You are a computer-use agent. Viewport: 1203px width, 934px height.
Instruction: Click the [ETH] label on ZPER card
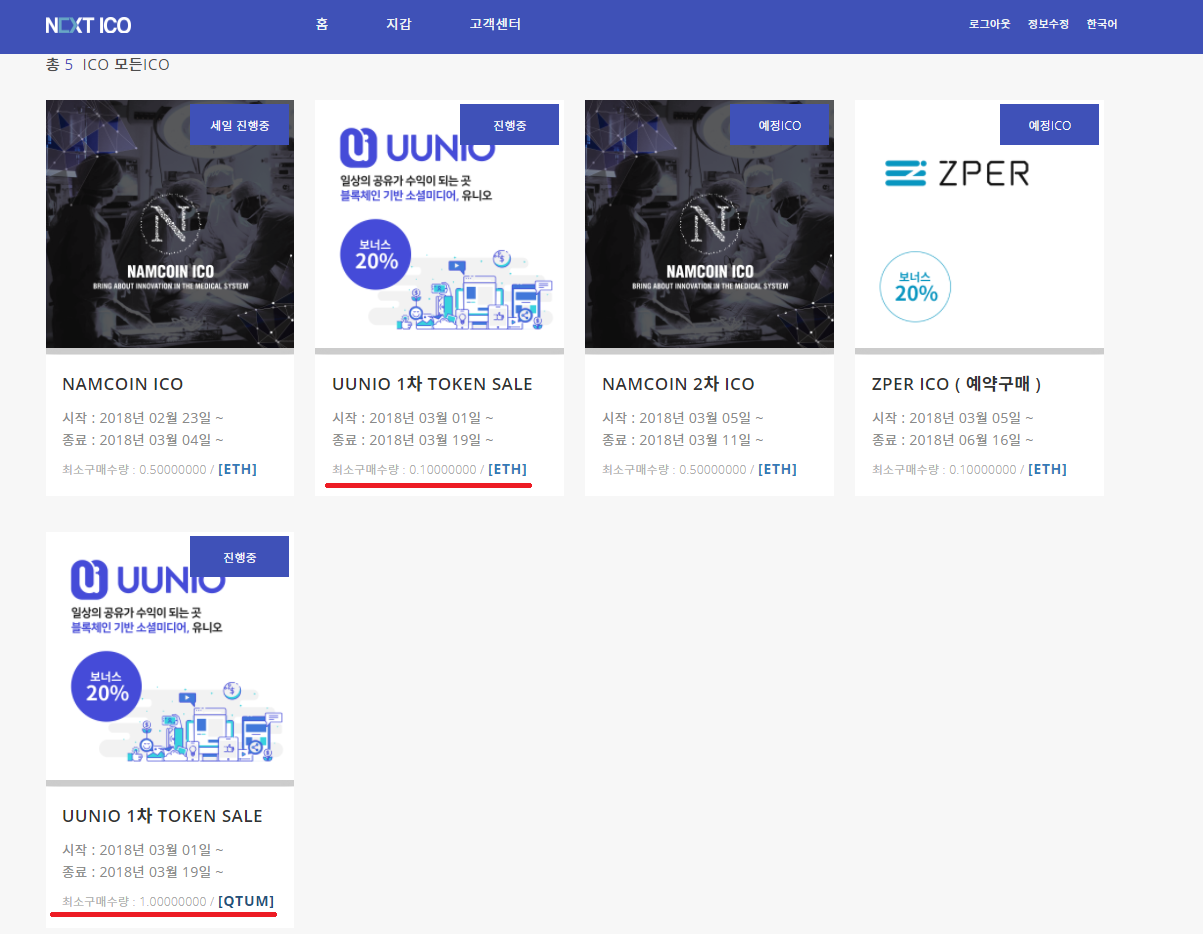[x=1047, y=469]
